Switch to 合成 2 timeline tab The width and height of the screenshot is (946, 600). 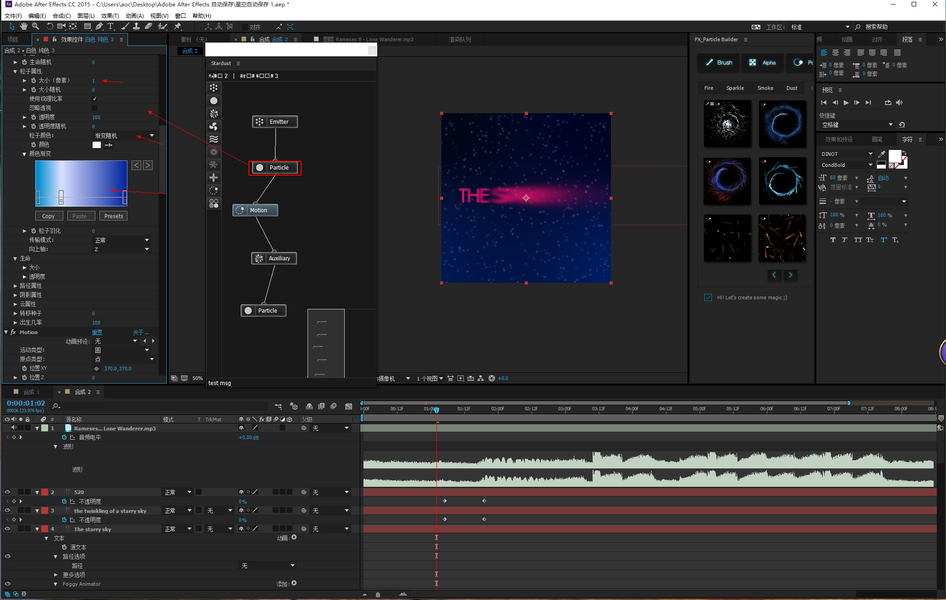tap(82, 392)
